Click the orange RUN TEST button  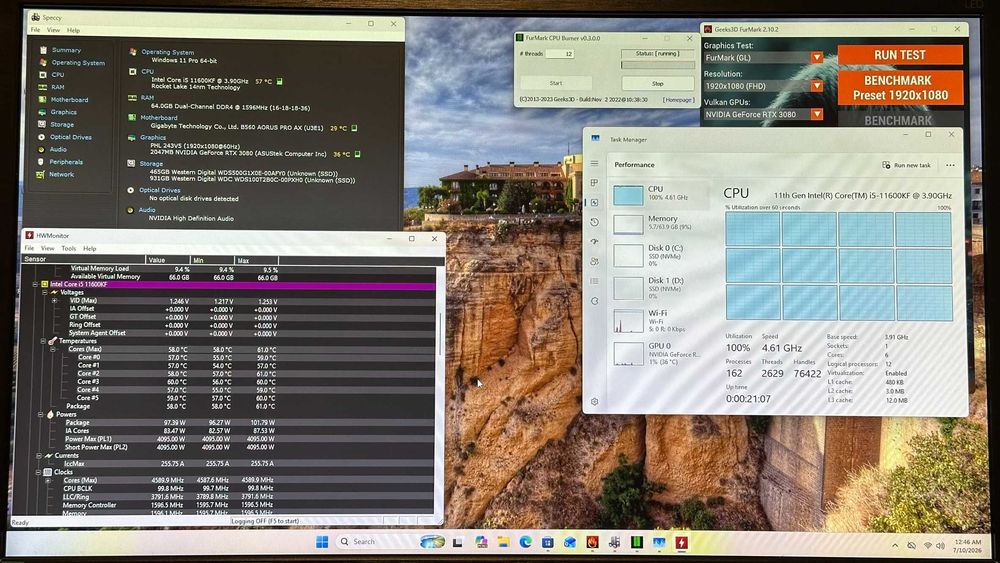(x=900, y=55)
